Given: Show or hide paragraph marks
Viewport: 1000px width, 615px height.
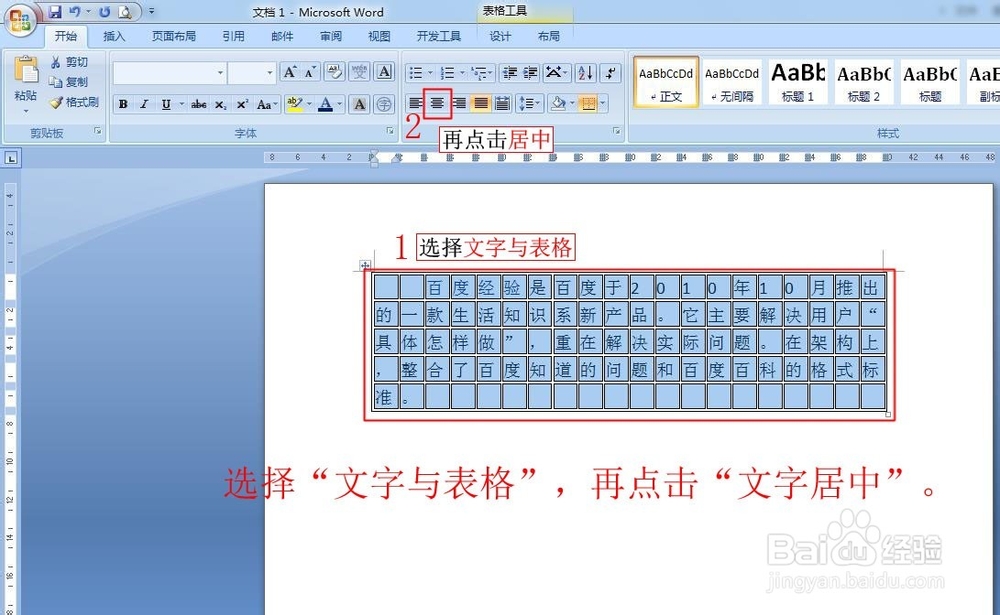Looking at the screenshot, I should (x=610, y=73).
